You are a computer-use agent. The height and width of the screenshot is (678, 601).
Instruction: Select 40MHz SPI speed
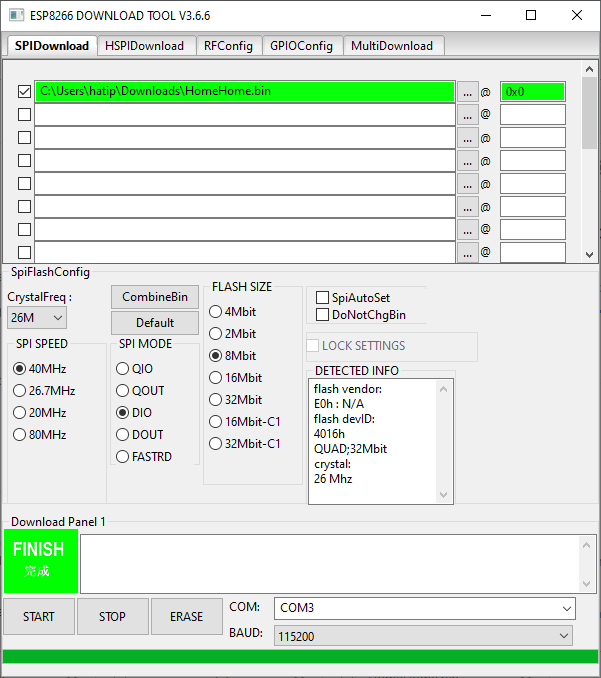pos(40,369)
